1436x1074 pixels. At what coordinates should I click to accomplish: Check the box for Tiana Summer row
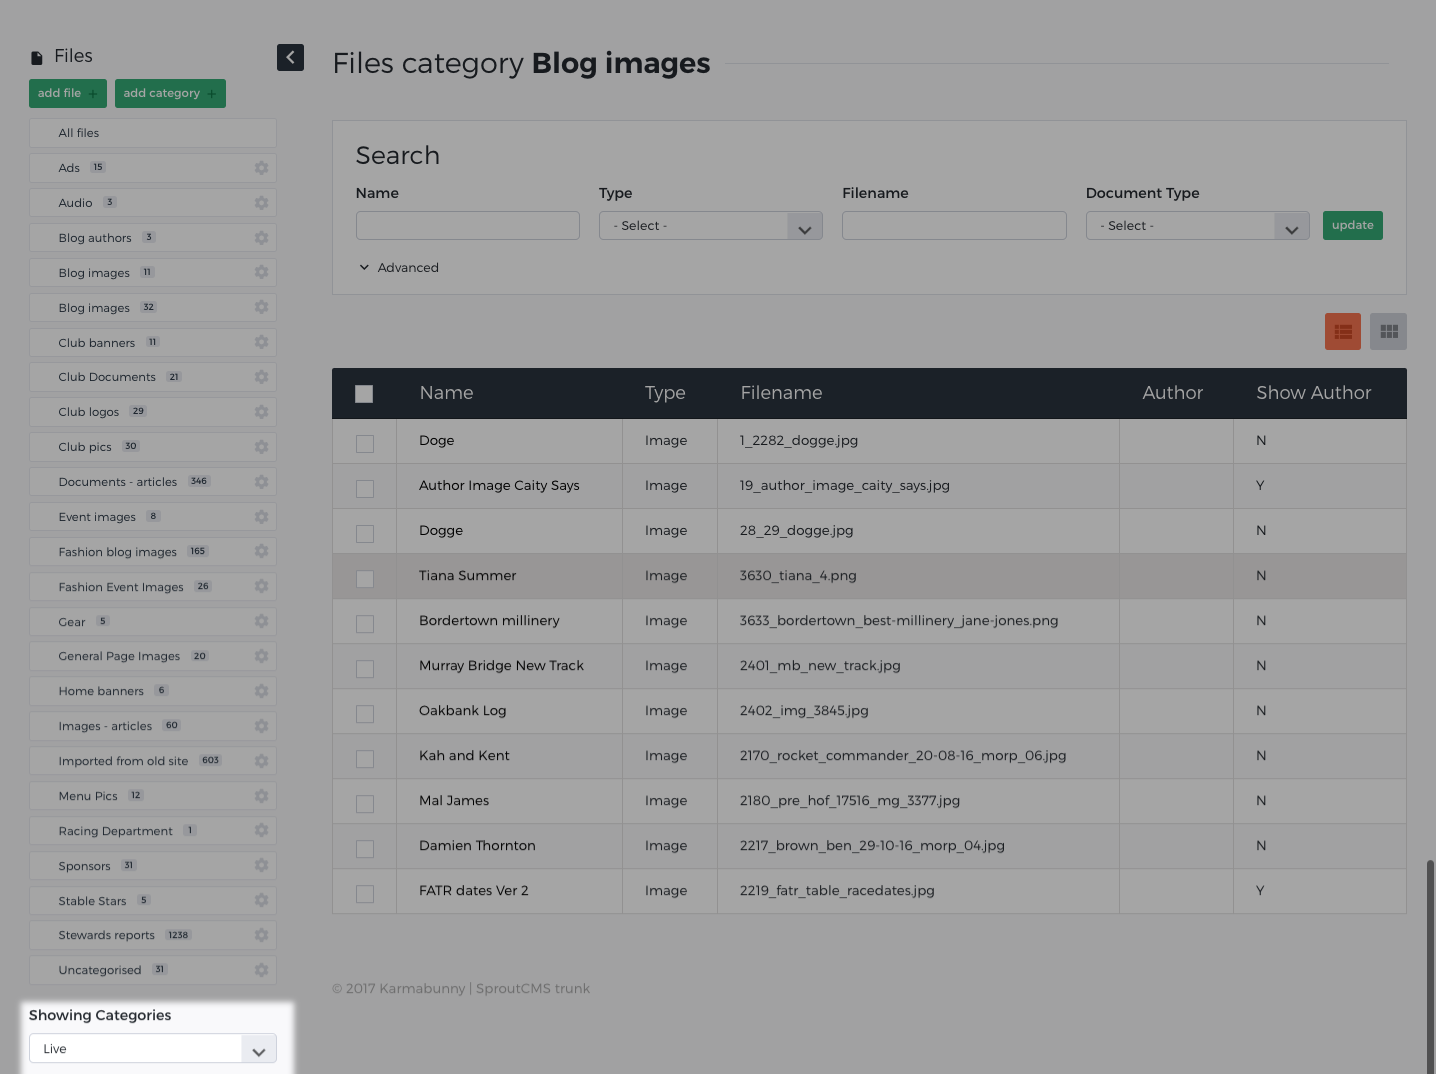[x=365, y=579]
